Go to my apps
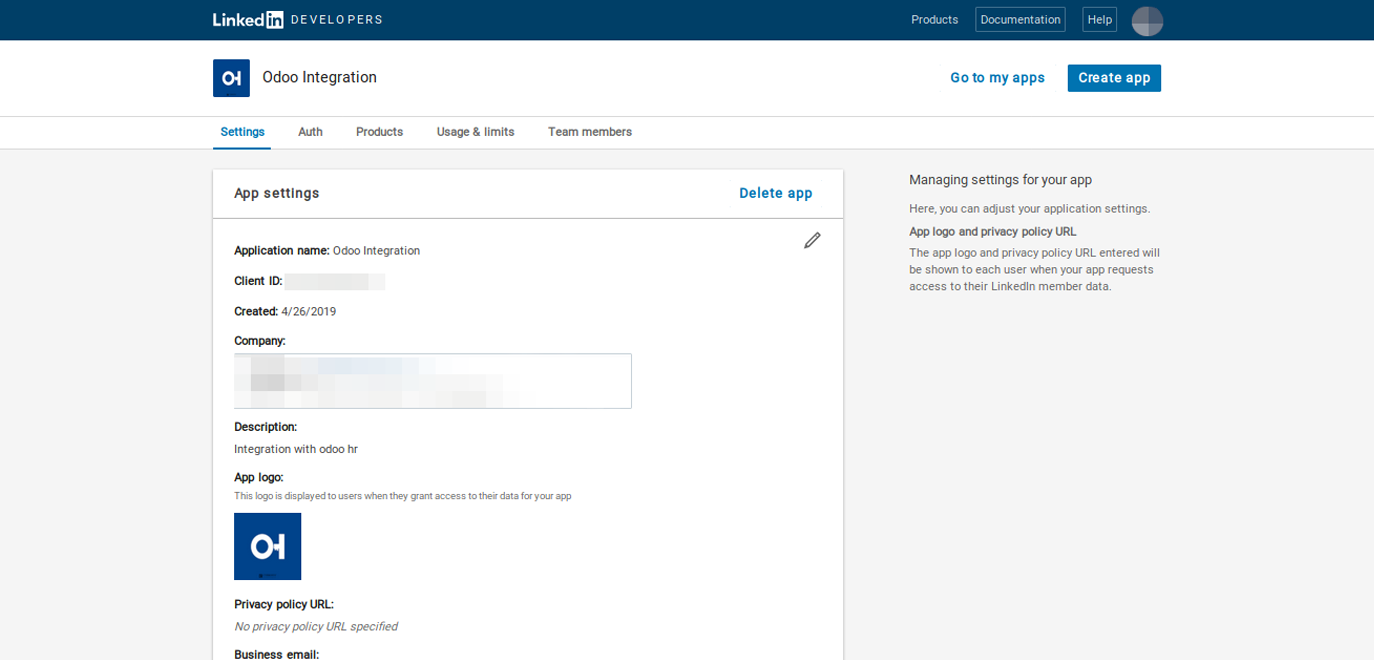1374x660 pixels. point(997,78)
